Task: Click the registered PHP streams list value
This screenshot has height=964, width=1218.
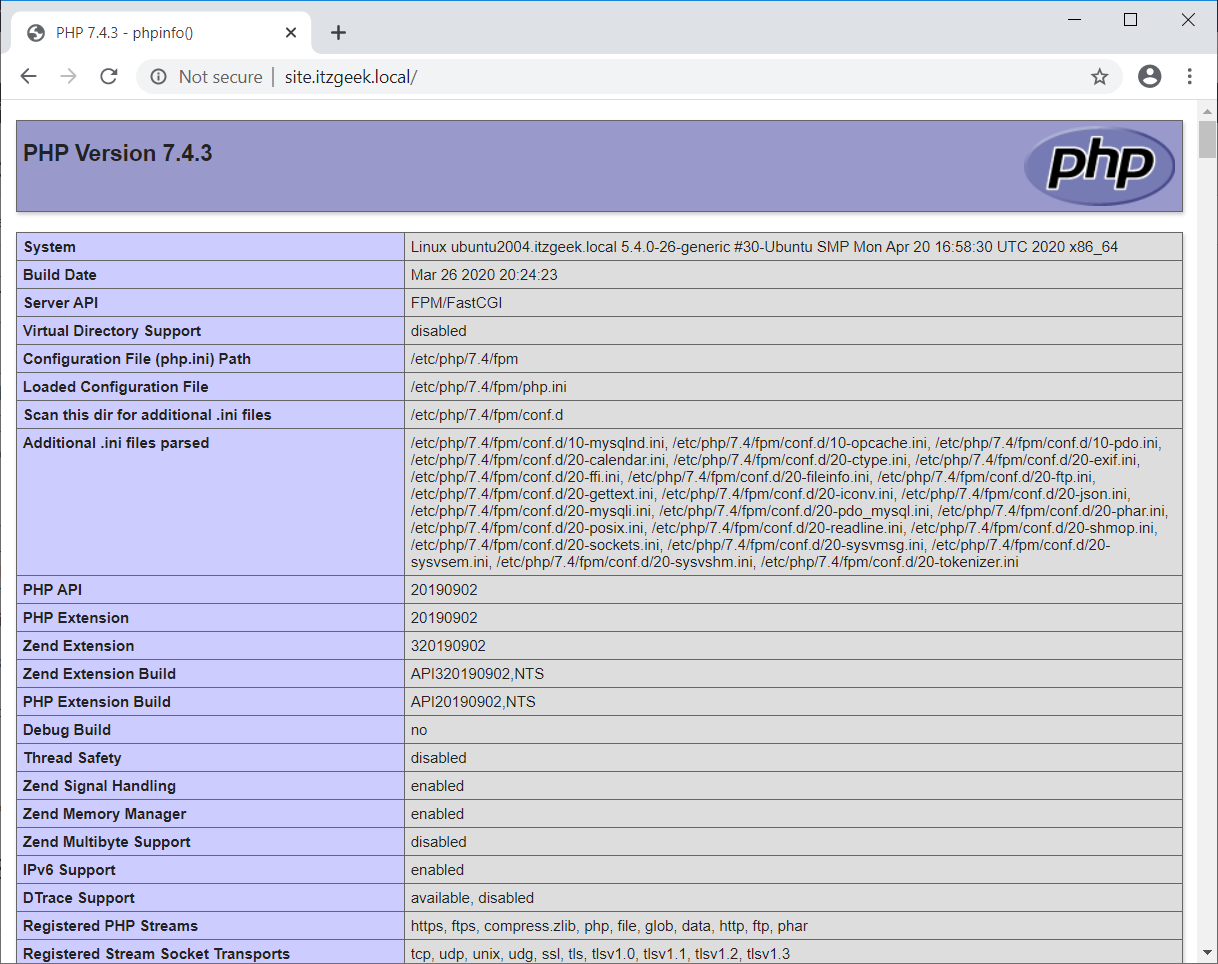Action: pos(609,926)
